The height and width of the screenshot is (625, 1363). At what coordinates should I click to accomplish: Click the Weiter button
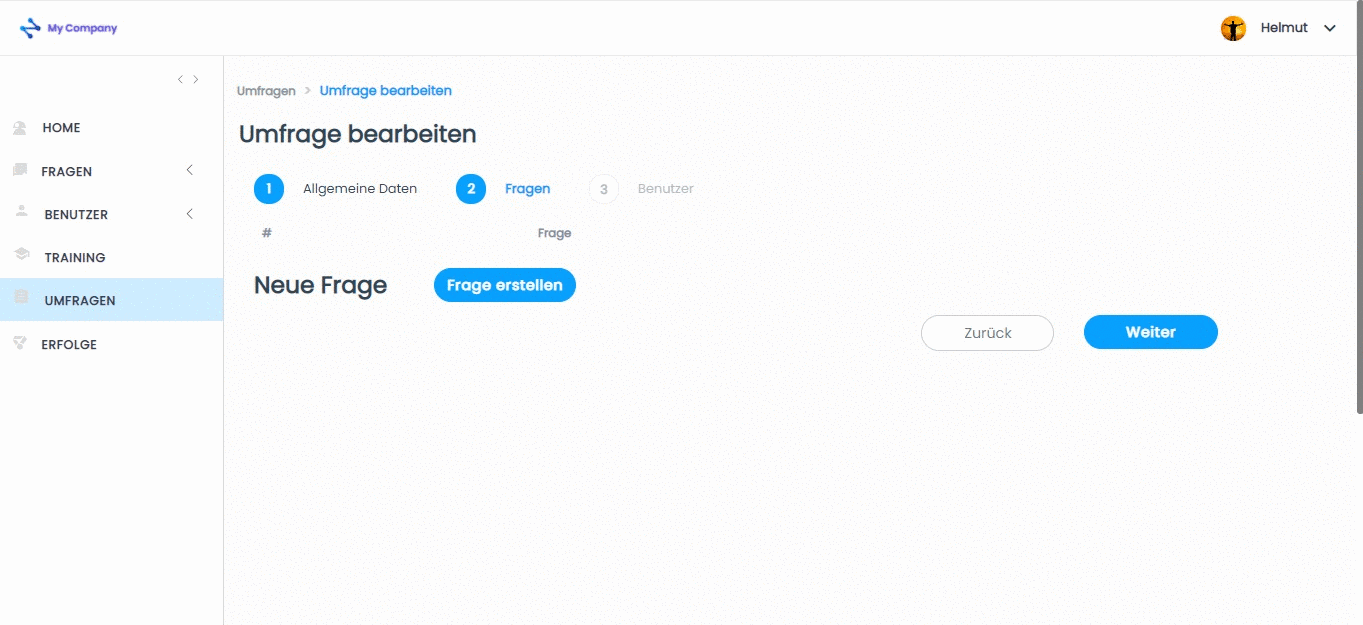(x=1151, y=332)
